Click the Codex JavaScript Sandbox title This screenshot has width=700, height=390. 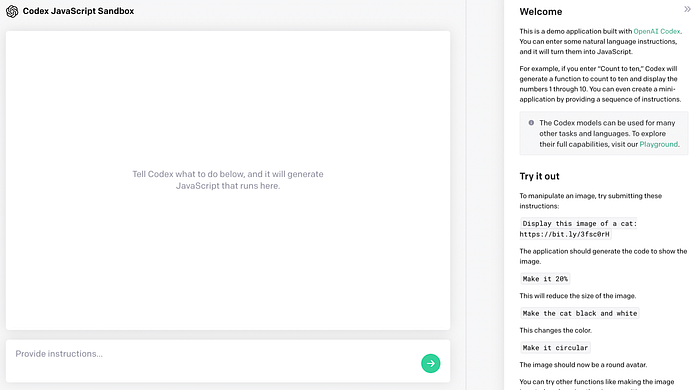(x=78, y=11)
